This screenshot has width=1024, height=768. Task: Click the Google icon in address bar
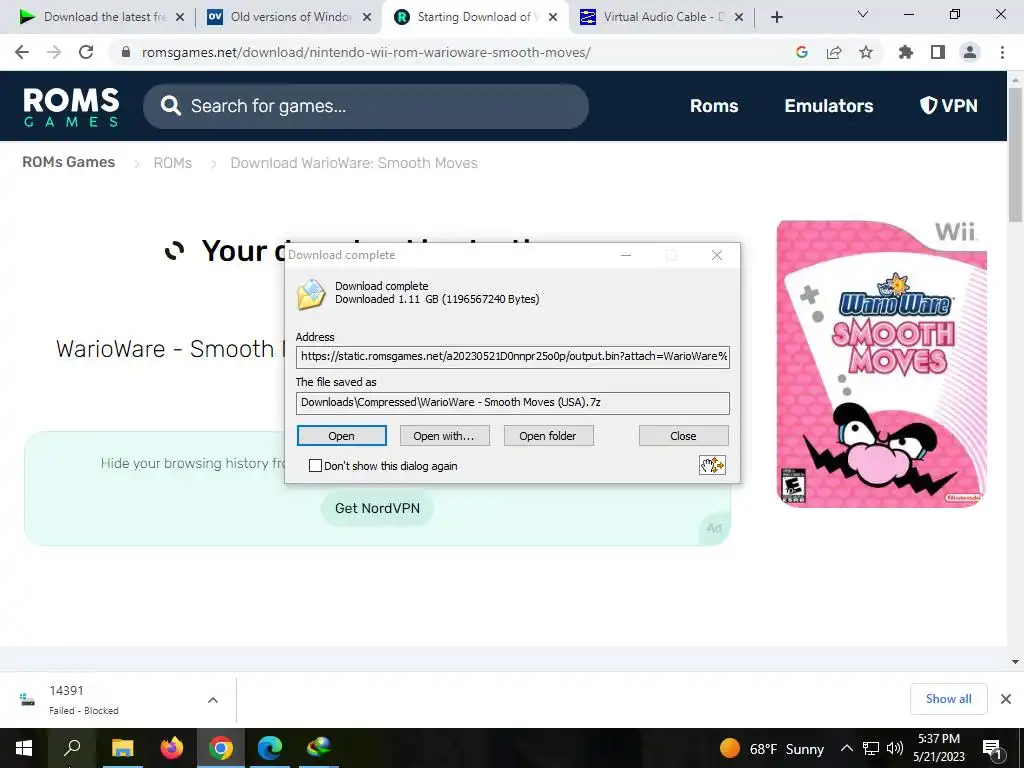(x=802, y=52)
